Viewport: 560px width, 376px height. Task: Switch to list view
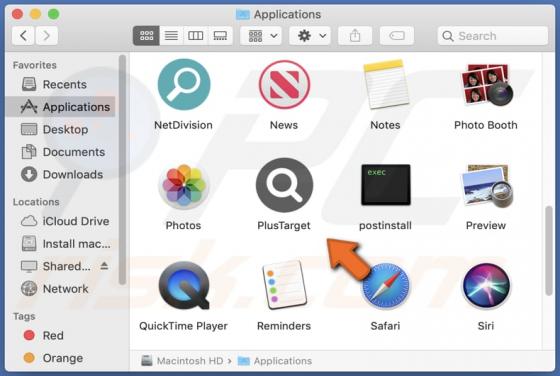pyautogui.click(x=171, y=36)
